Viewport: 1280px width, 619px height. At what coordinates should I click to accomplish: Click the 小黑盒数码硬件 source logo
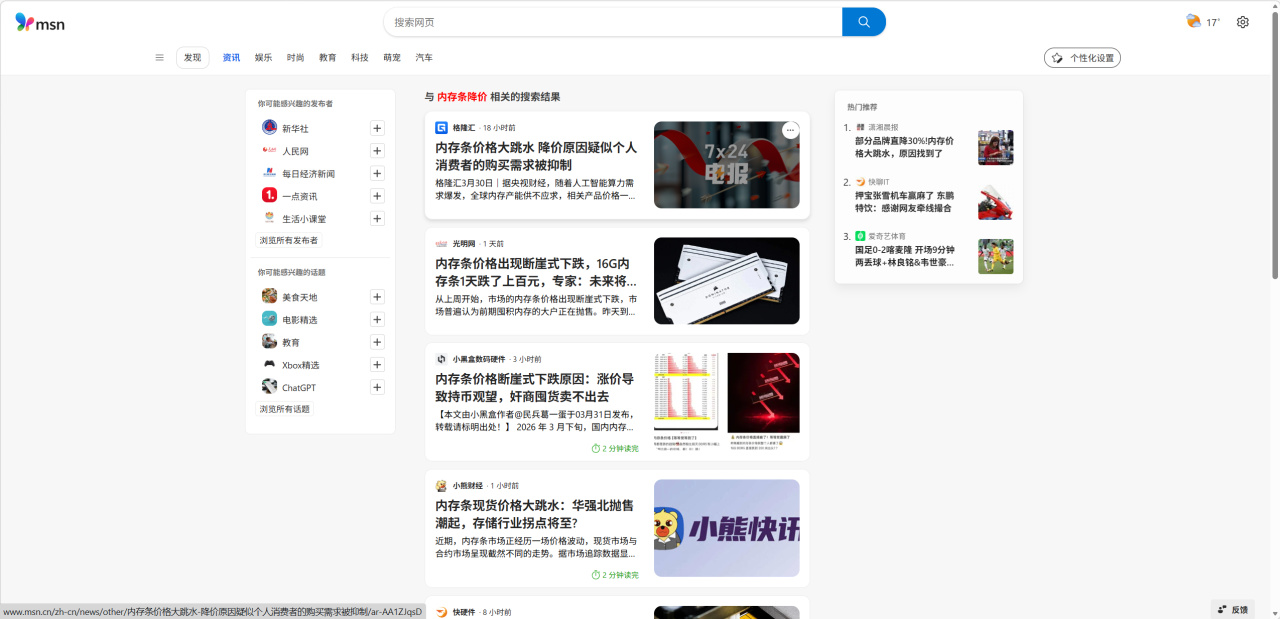pyautogui.click(x=441, y=359)
